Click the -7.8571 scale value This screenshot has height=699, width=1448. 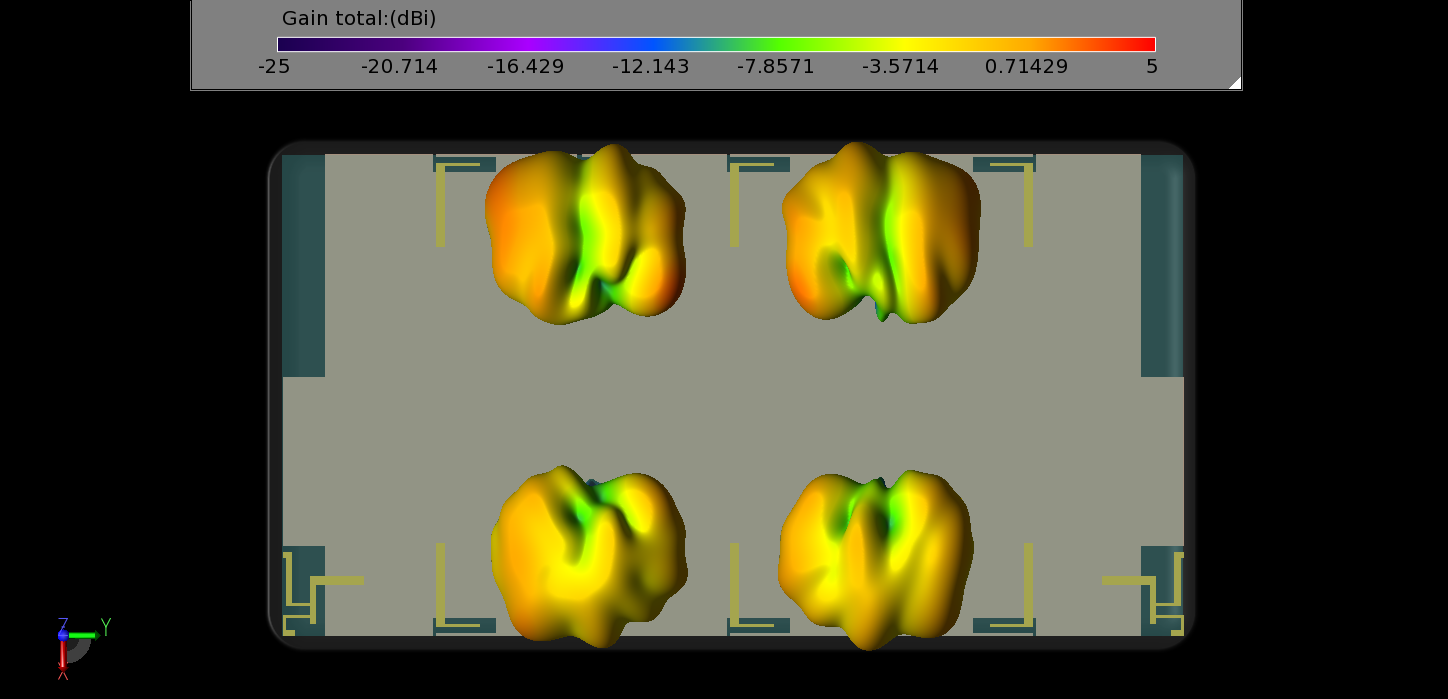tap(775, 67)
